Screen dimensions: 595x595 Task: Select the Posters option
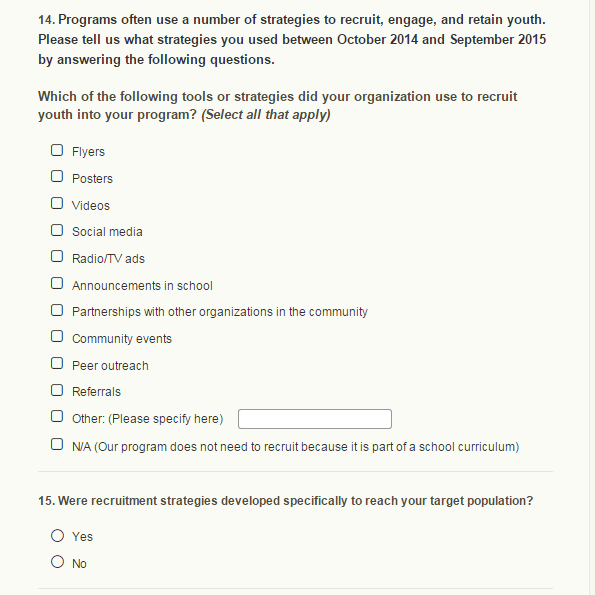(57, 176)
